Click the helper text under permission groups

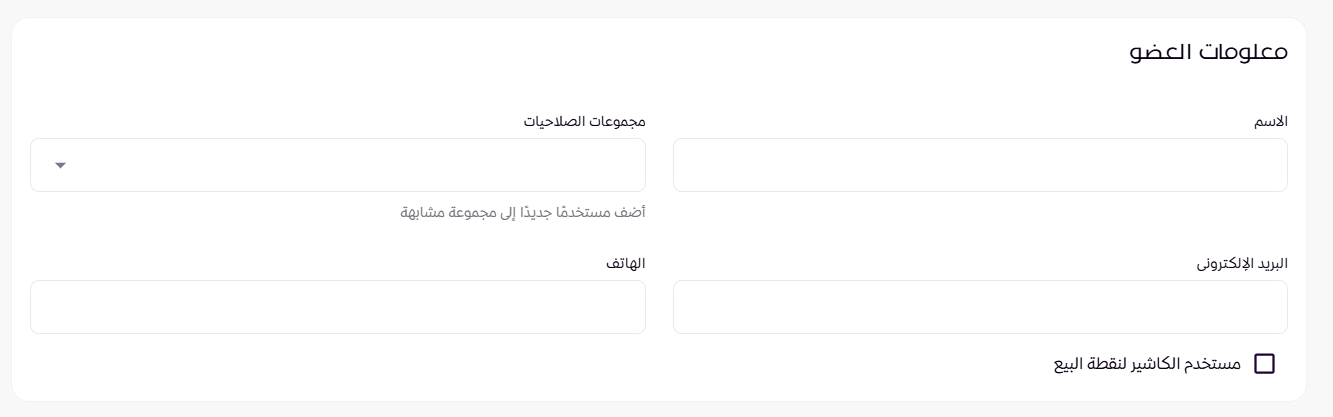click(523, 213)
